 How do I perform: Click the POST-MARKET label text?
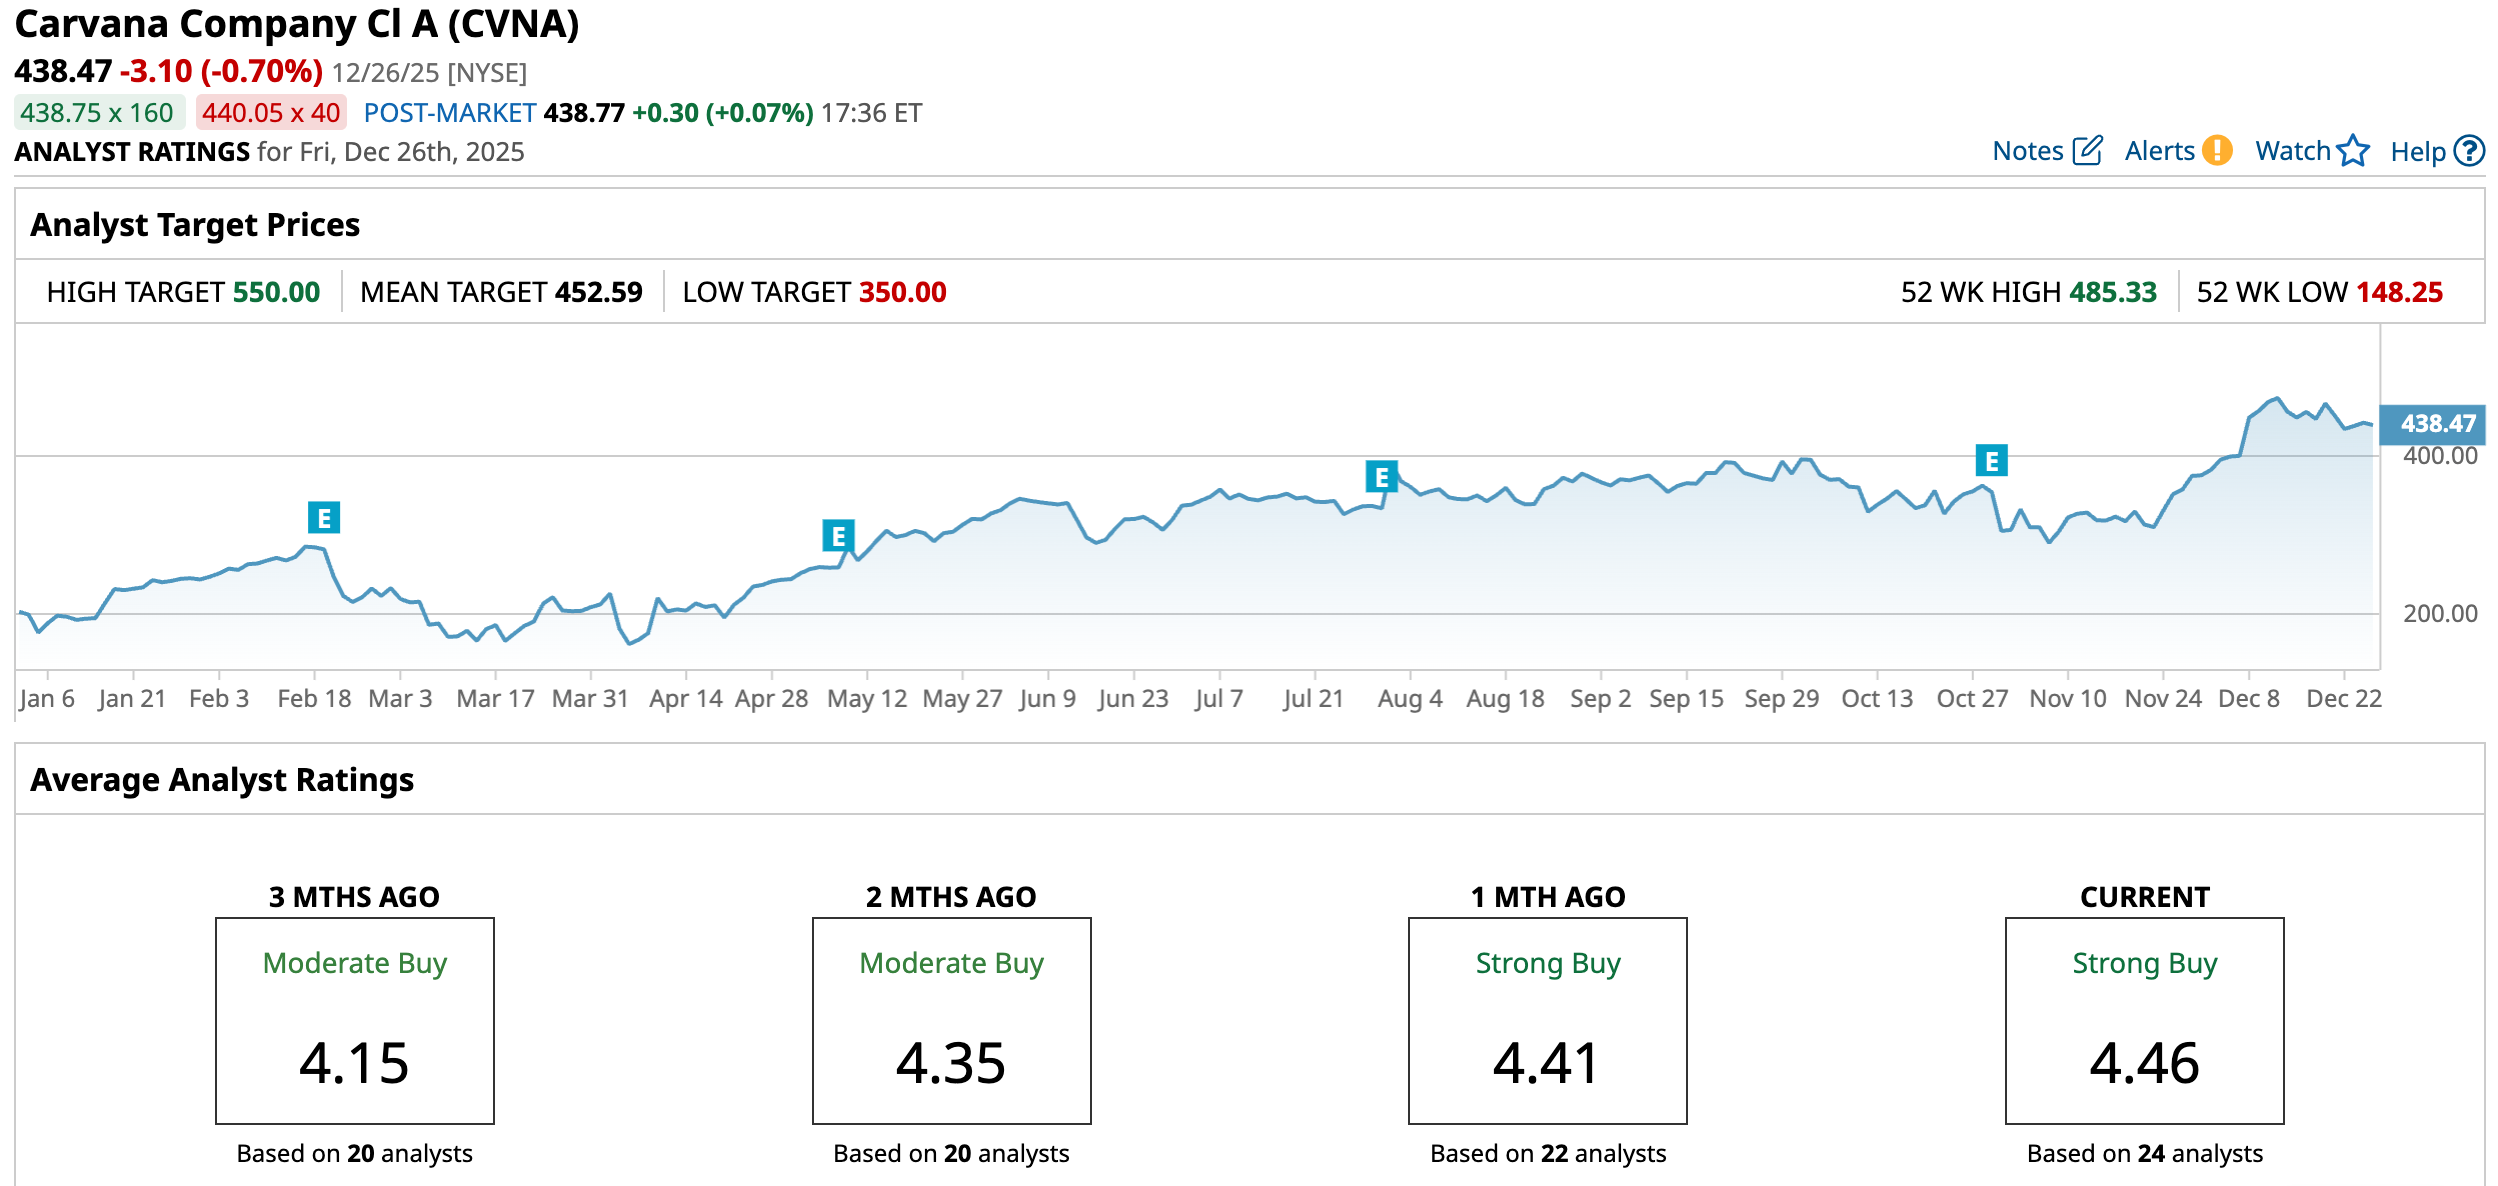tap(450, 113)
